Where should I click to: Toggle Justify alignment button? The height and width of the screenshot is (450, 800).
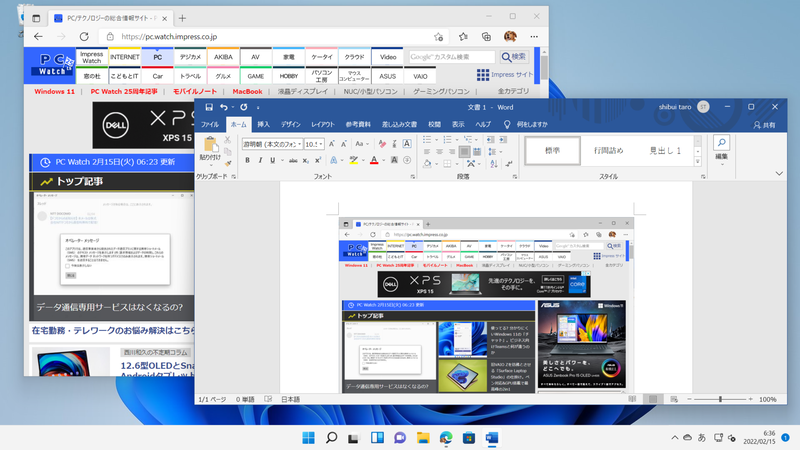[x=464, y=152]
